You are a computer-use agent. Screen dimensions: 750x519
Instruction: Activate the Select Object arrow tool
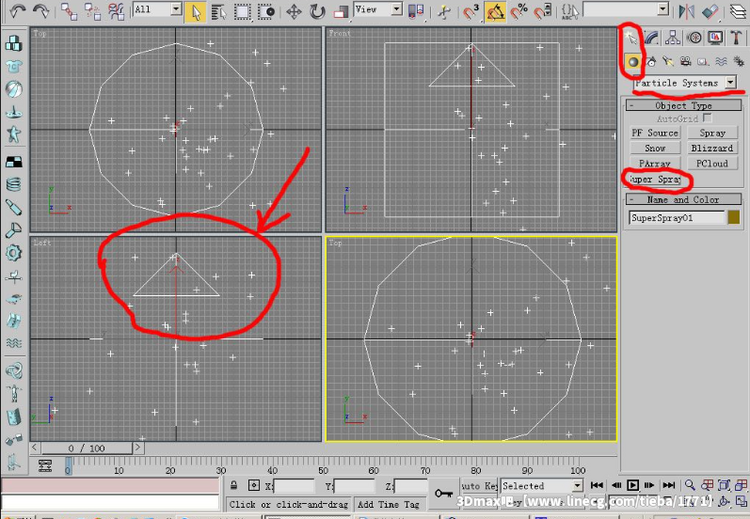point(196,12)
